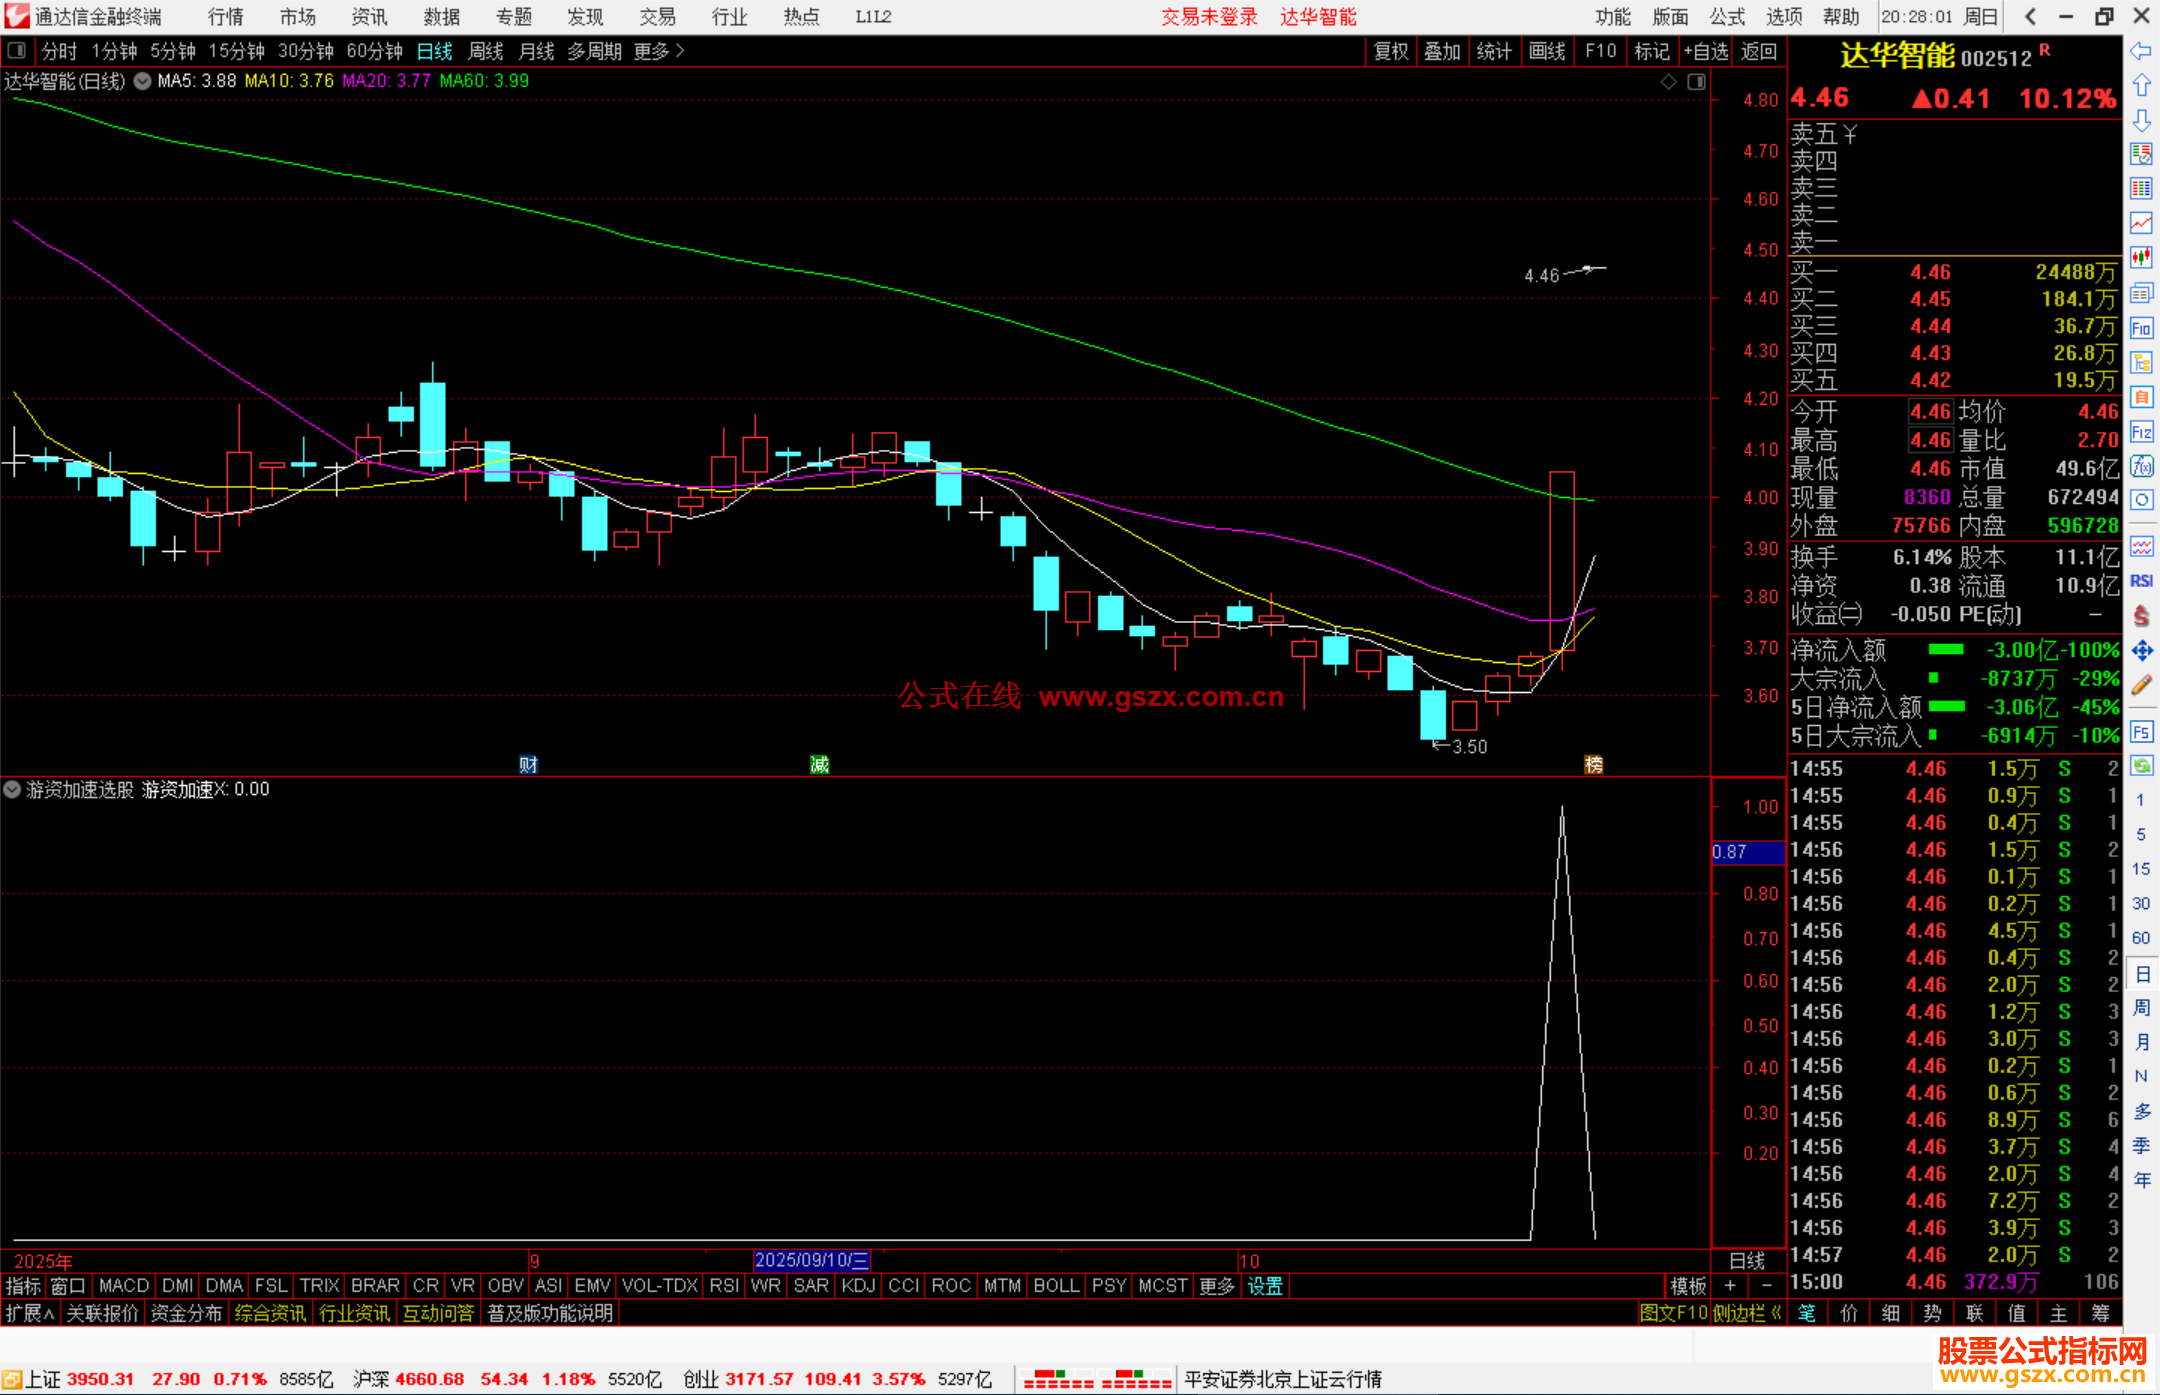Select the pencil drawing tool icon
This screenshot has height=1395, width=2160.
pos(2141,686)
